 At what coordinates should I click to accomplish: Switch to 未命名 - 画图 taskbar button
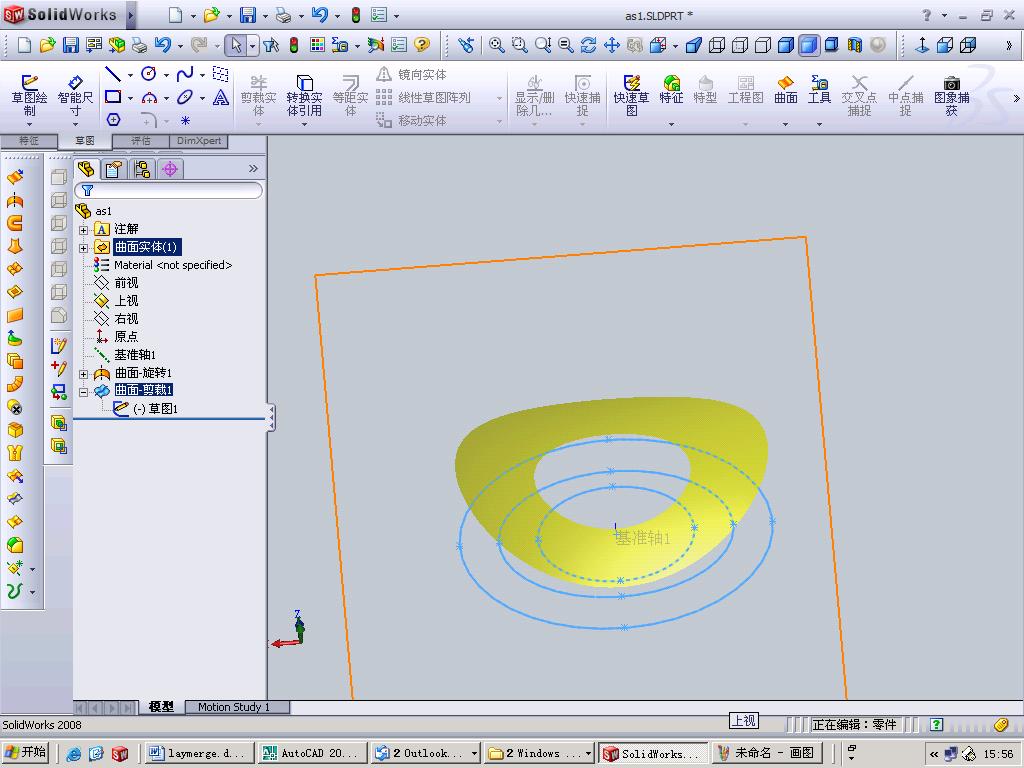coord(766,753)
